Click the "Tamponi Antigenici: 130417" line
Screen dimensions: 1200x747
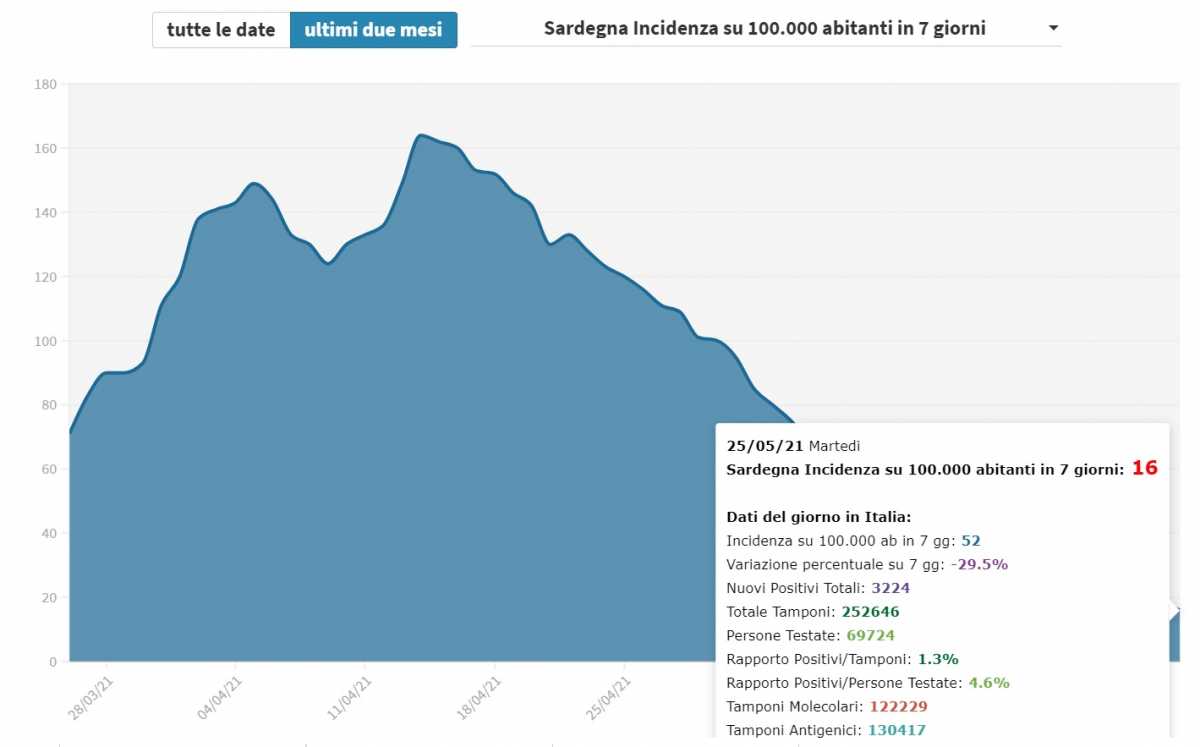coord(826,730)
